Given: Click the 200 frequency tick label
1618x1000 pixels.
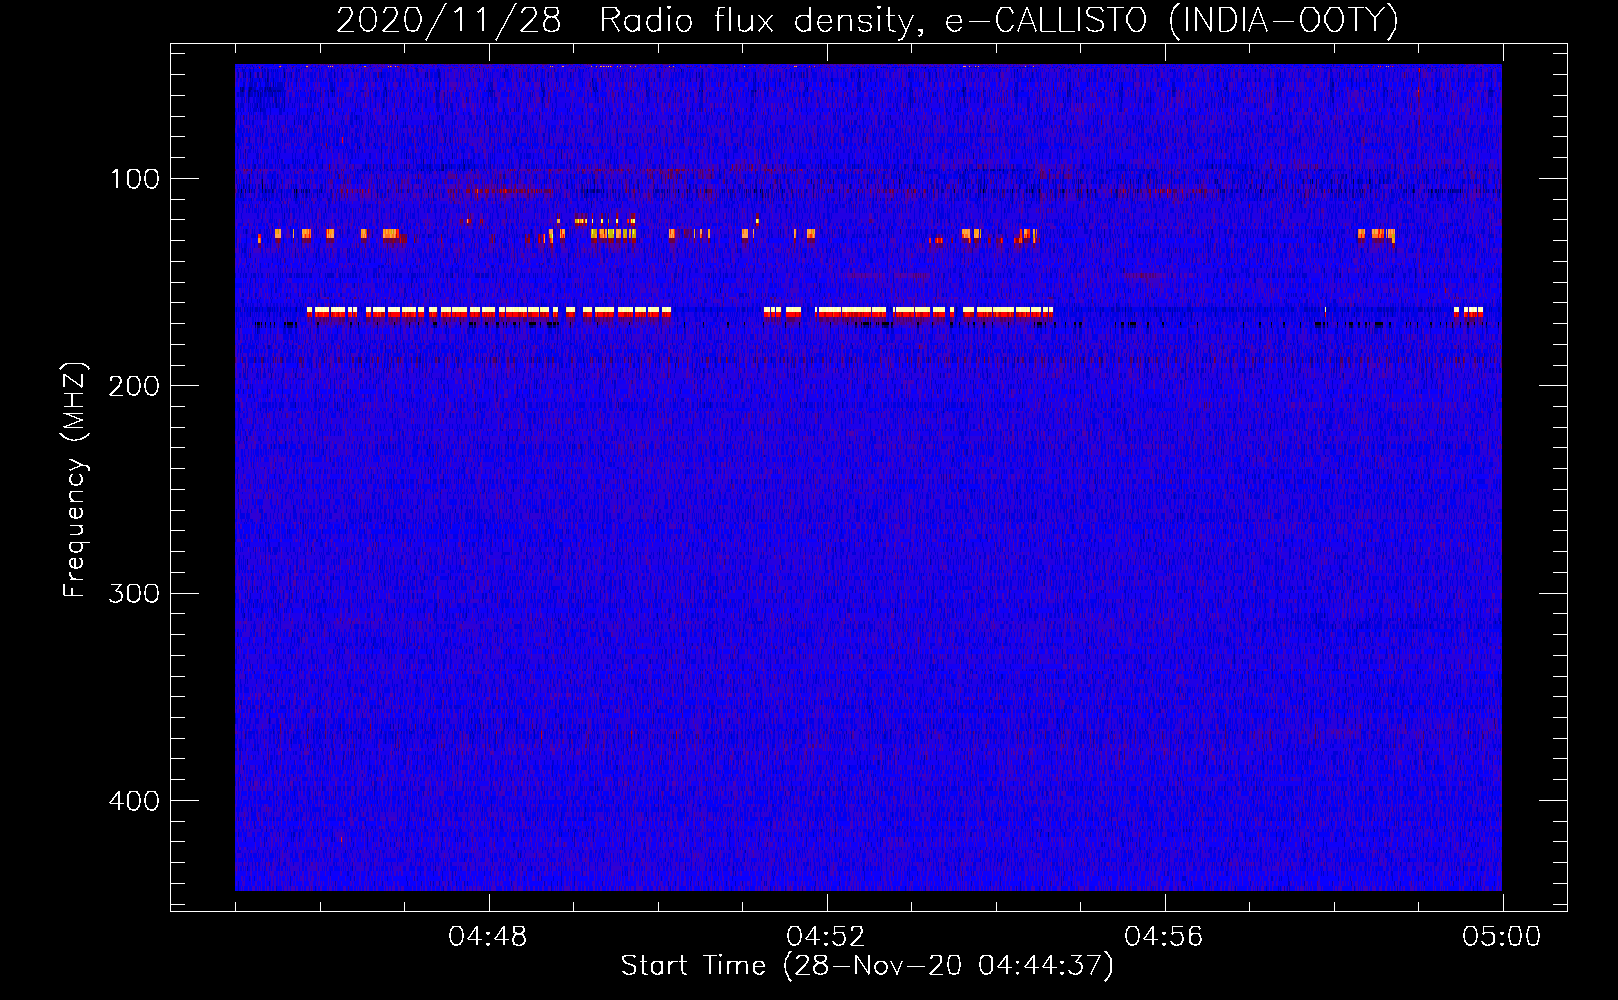Looking at the screenshot, I should click(134, 386).
